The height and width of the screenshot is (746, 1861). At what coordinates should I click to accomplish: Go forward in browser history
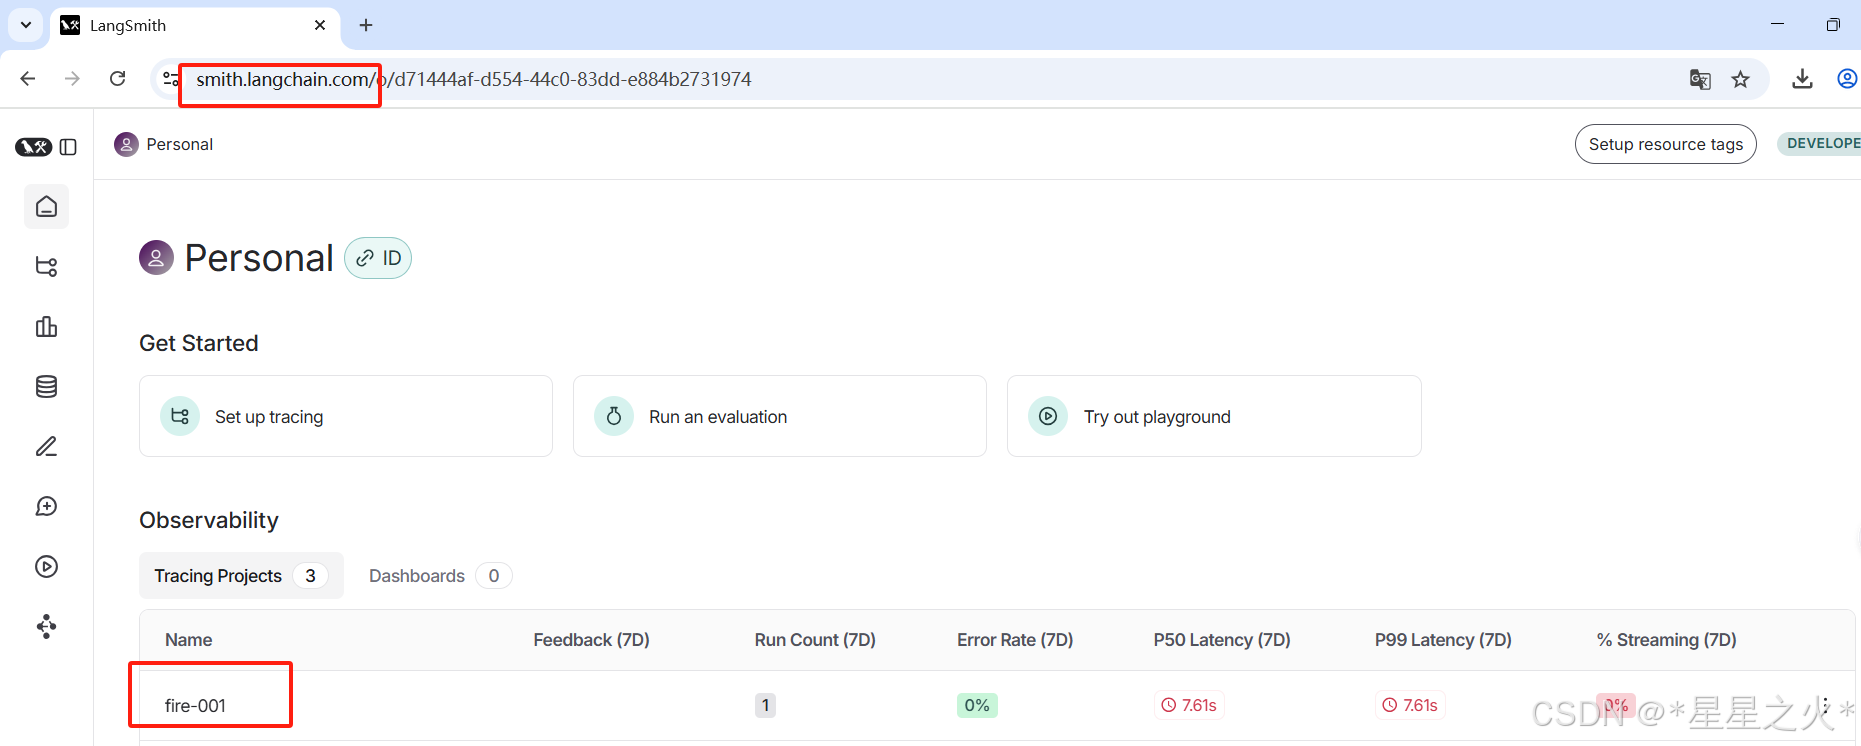(72, 79)
